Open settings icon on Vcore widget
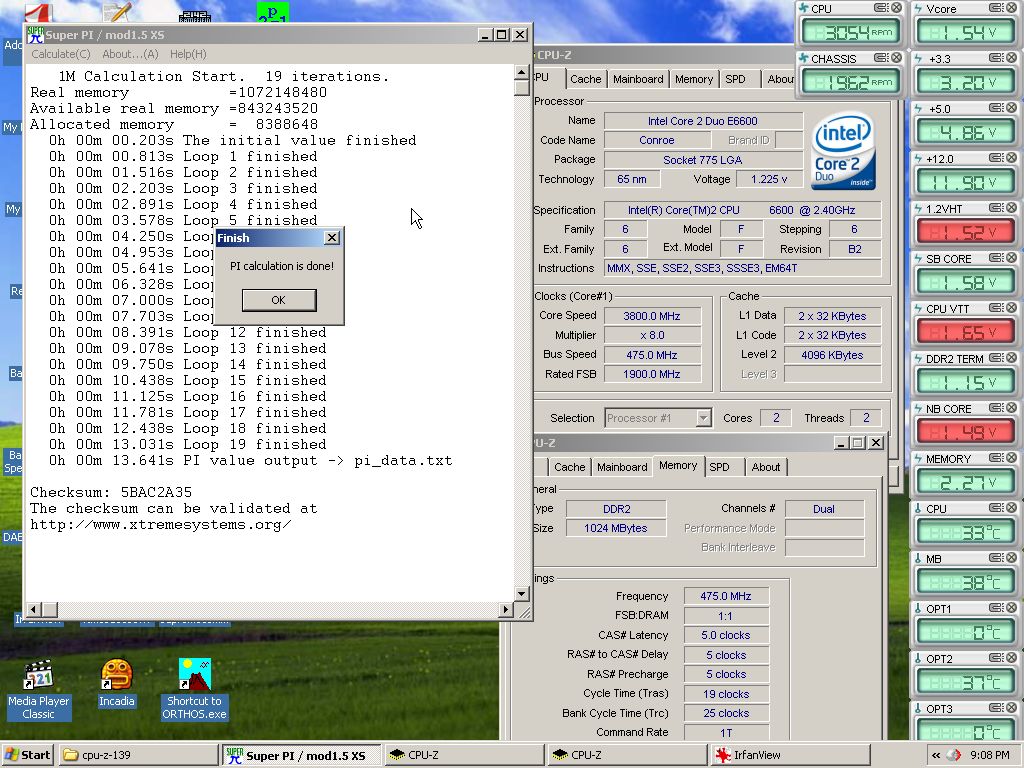The image size is (1024, 768). point(996,8)
